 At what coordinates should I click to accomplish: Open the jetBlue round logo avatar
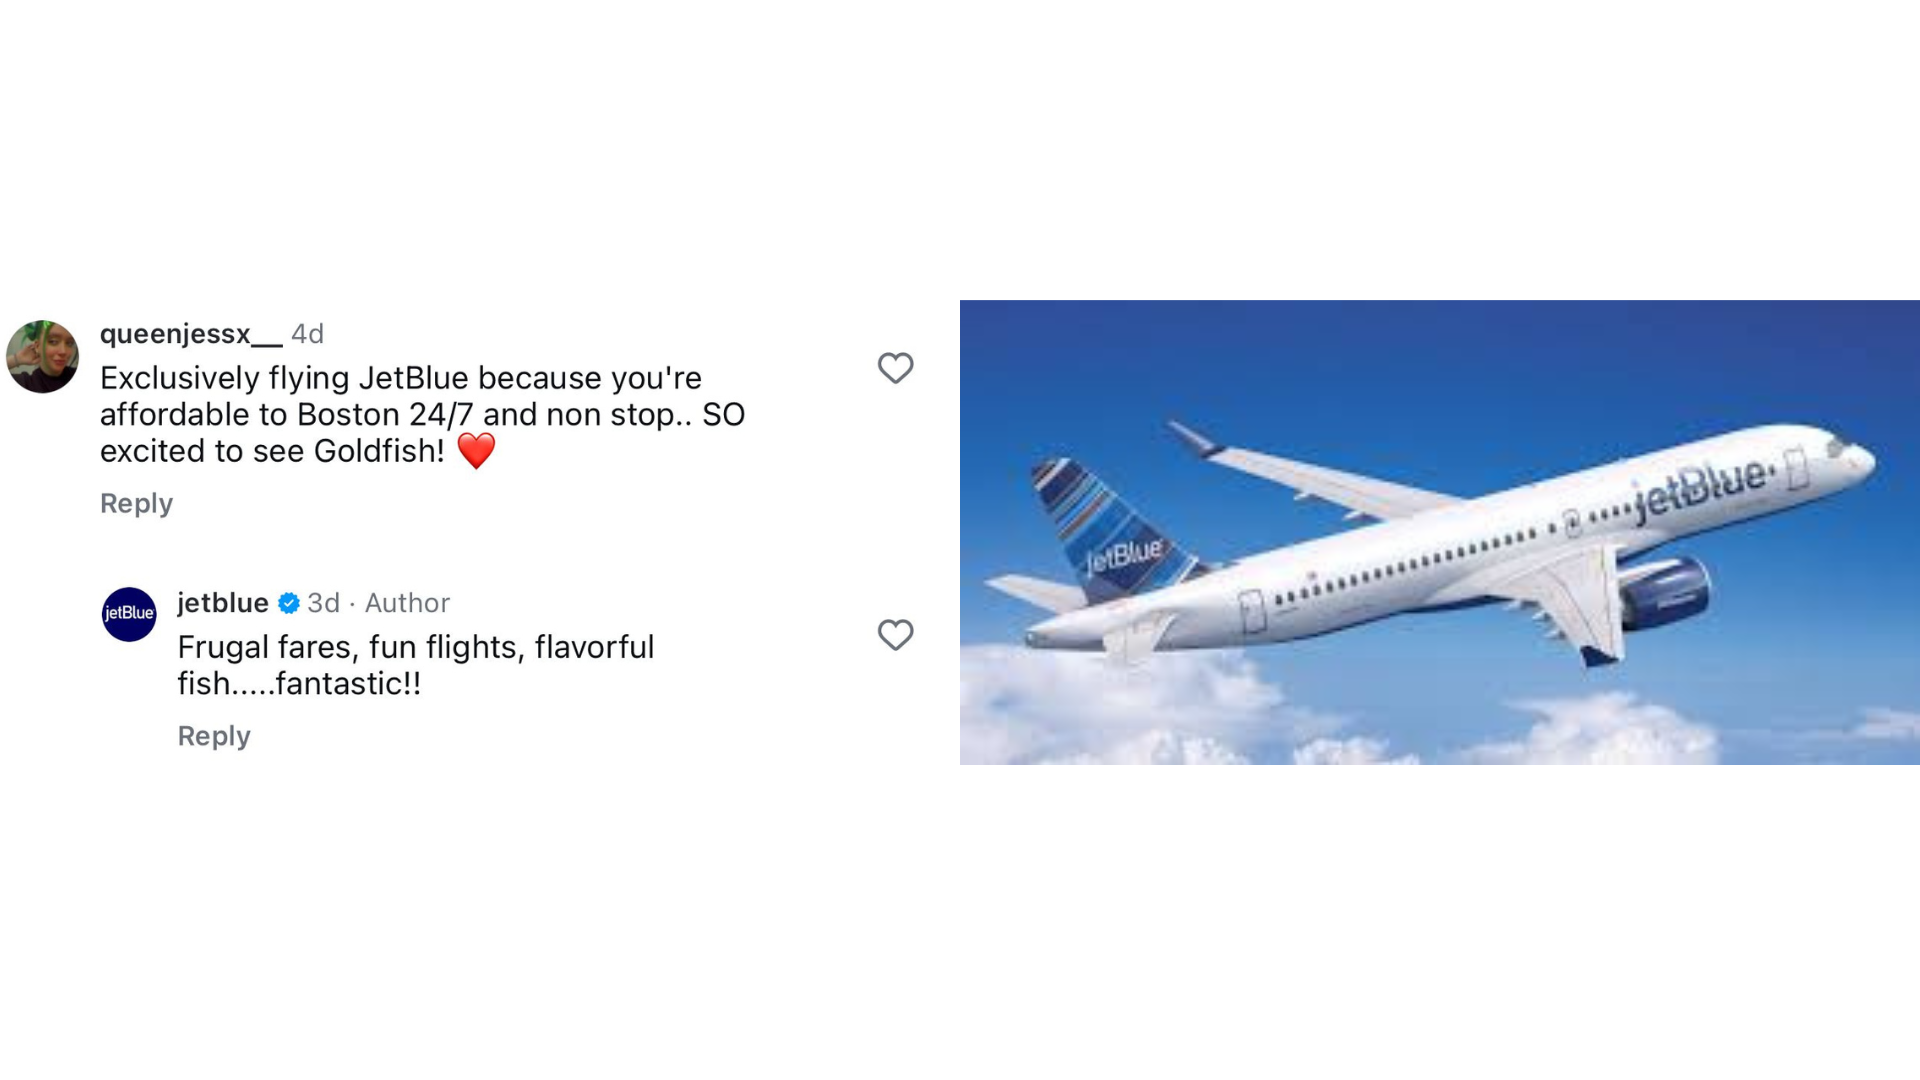(129, 614)
